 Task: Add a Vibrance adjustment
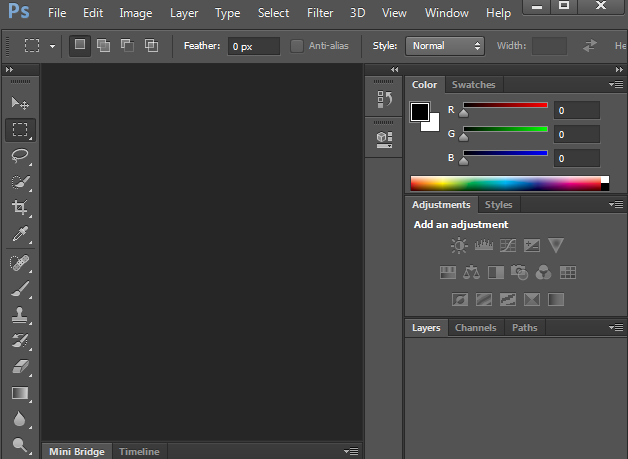(556, 245)
